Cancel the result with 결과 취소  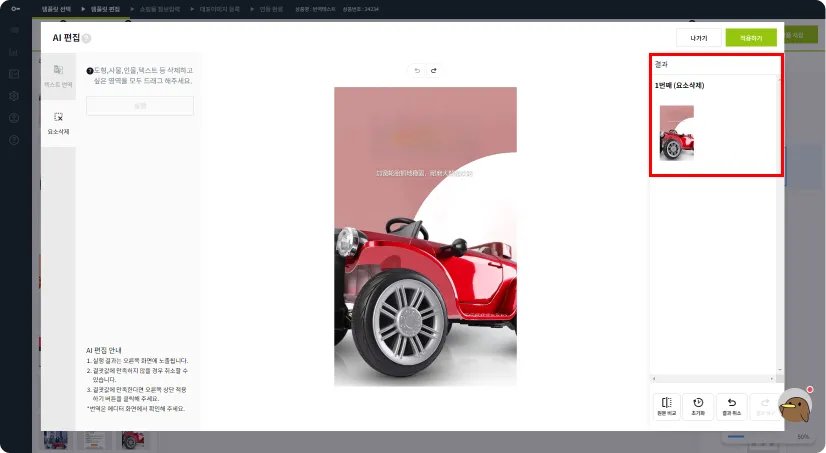[731, 407]
